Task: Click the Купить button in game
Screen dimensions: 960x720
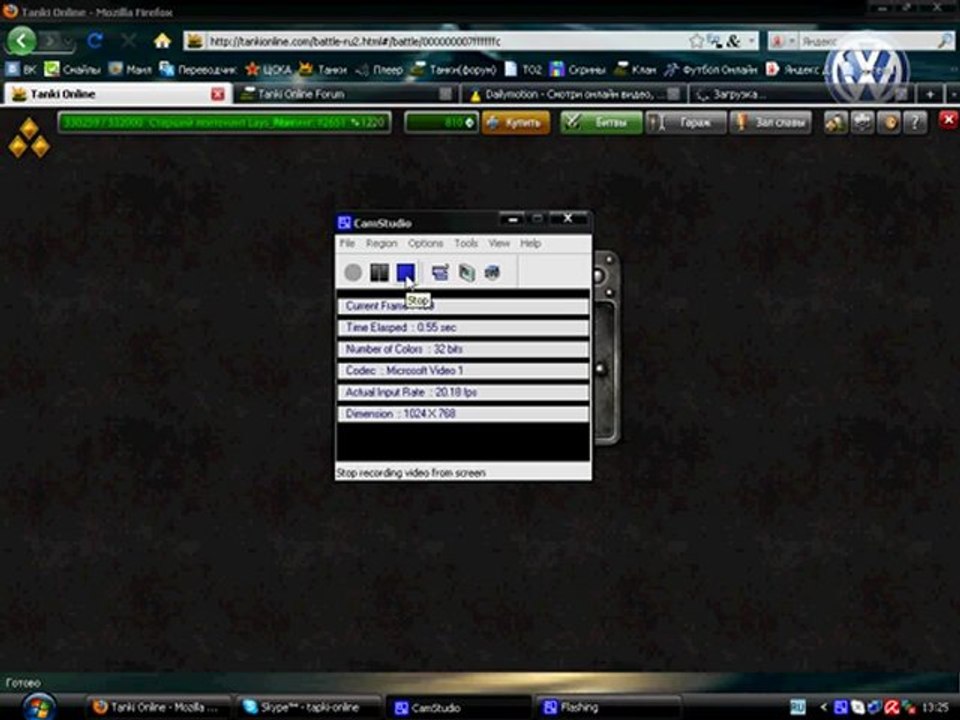Action: (x=516, y=122)
